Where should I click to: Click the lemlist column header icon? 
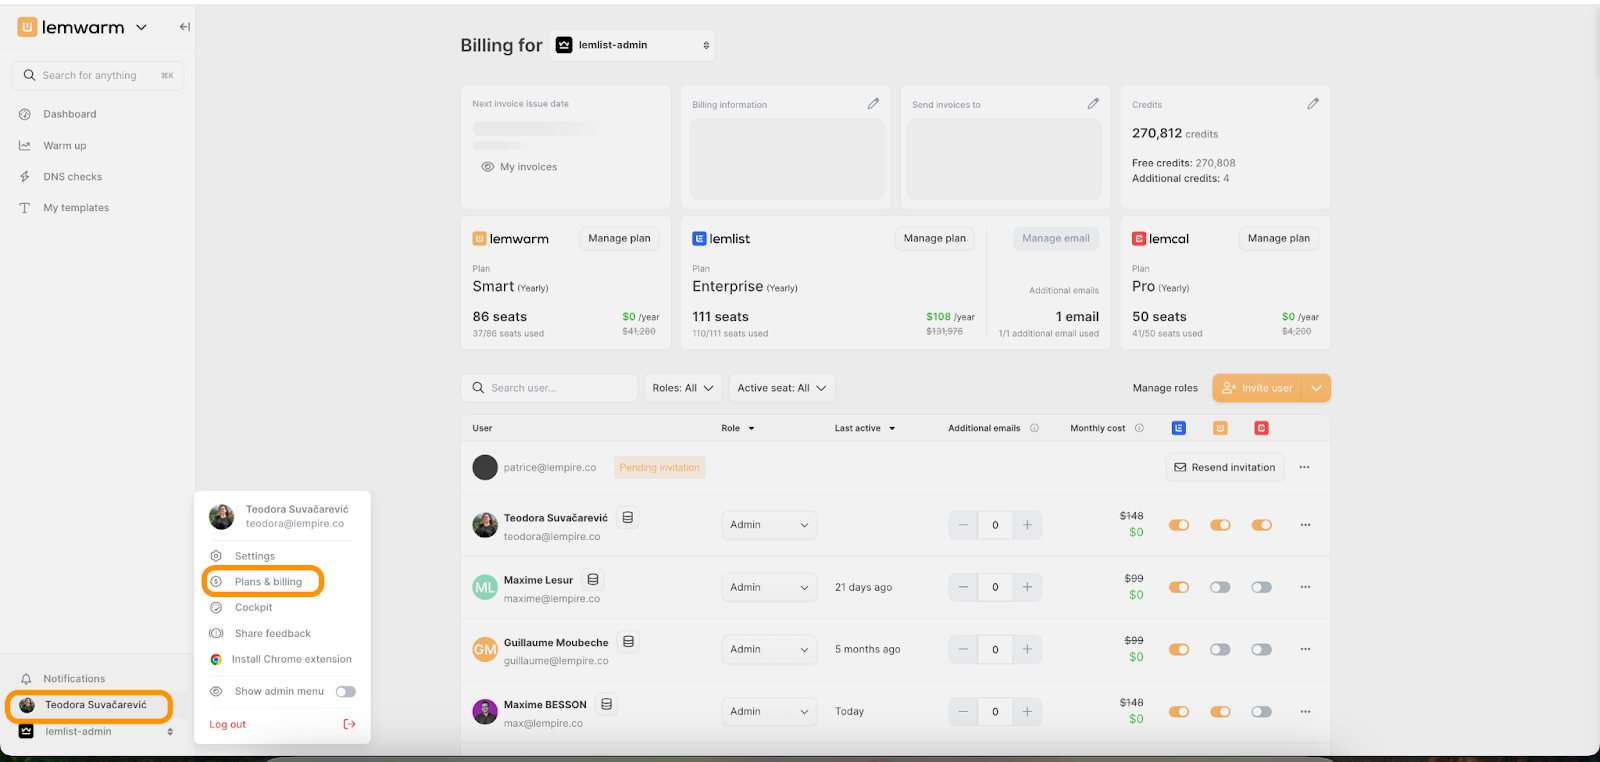(x=1179, y=428)
